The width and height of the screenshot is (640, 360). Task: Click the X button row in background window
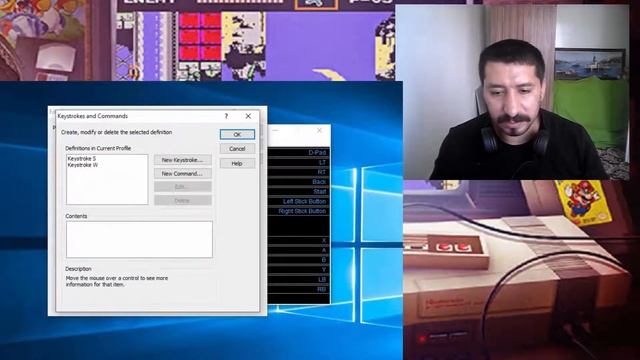click(299, 240)
